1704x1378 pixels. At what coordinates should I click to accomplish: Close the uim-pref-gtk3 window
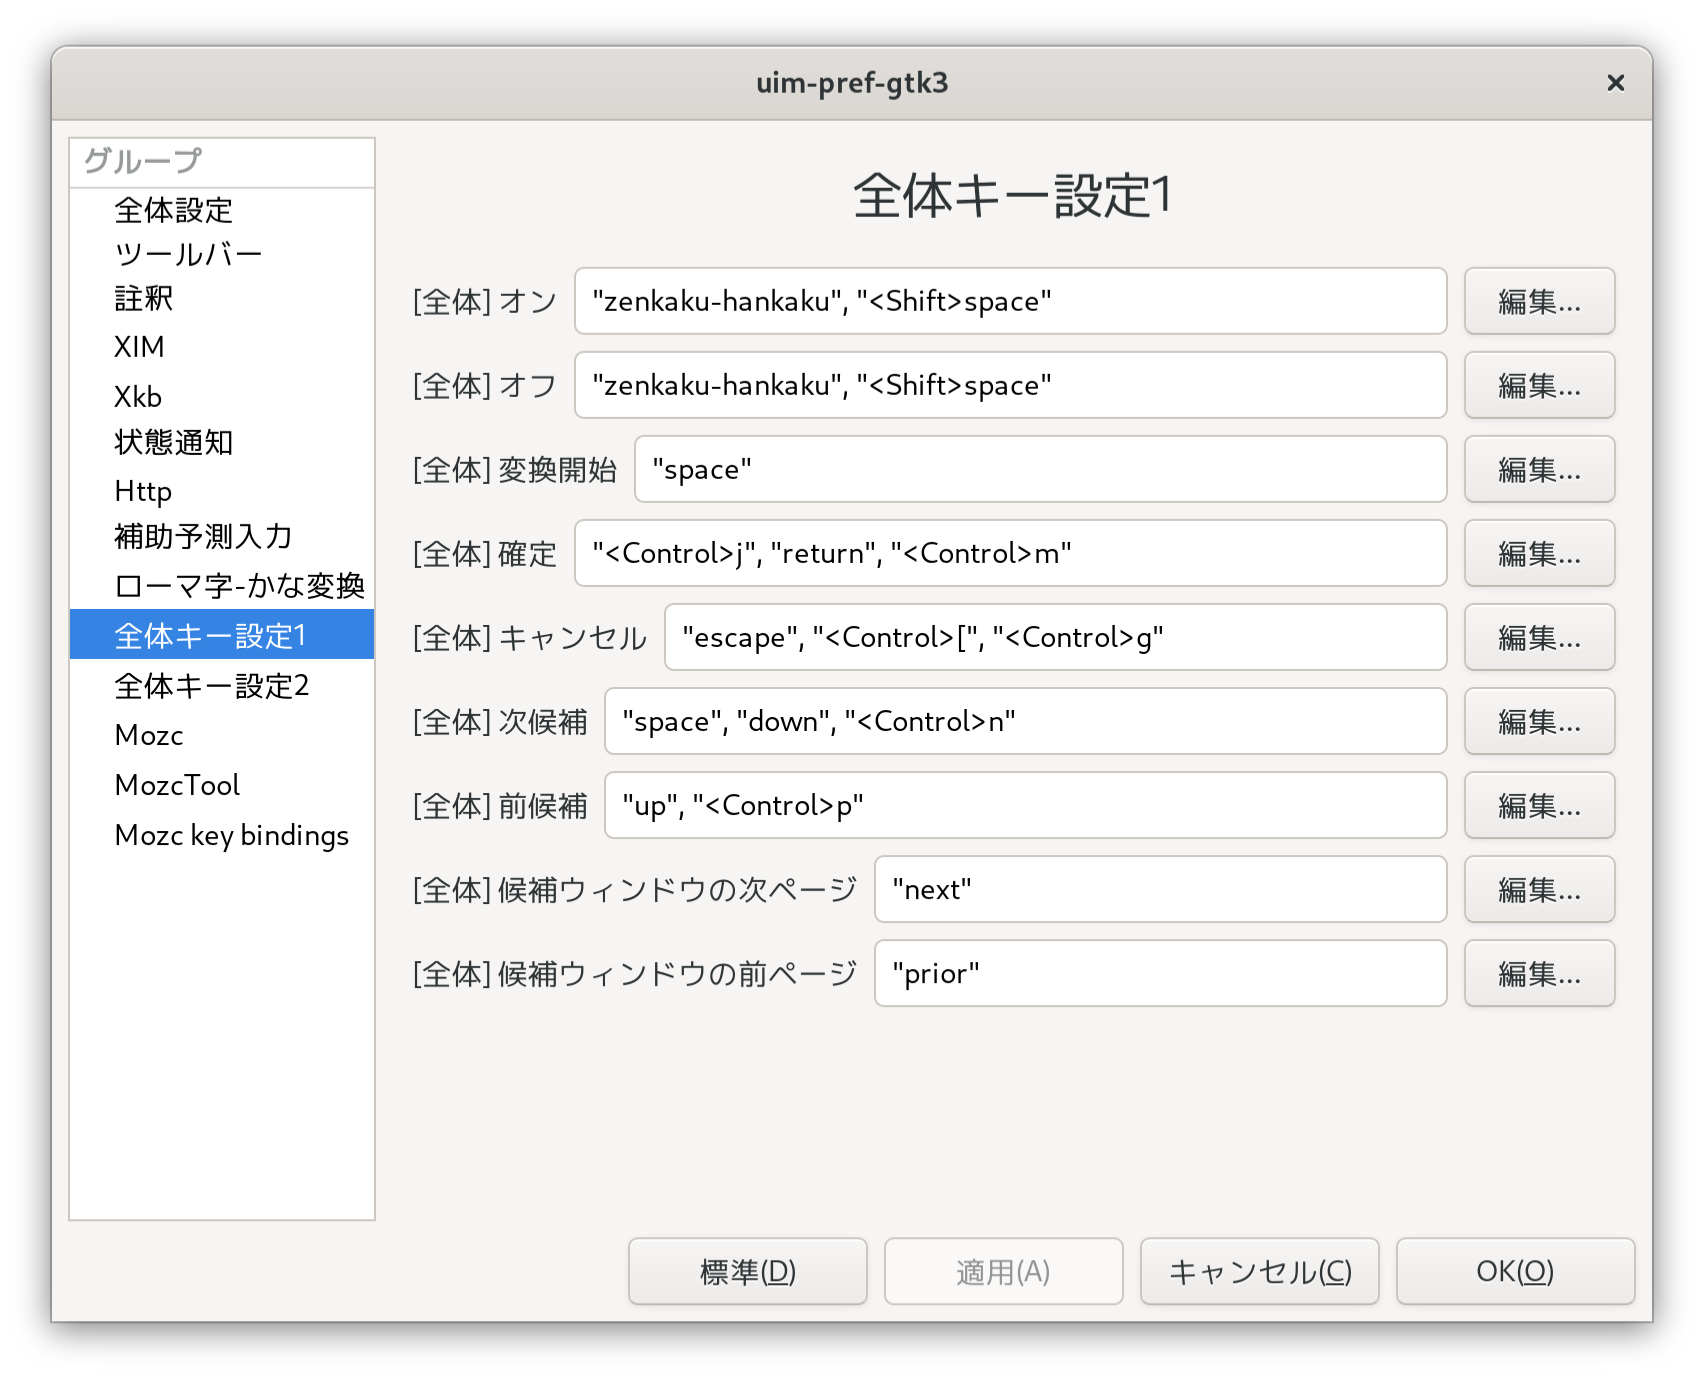click(x=1615, y=83)
